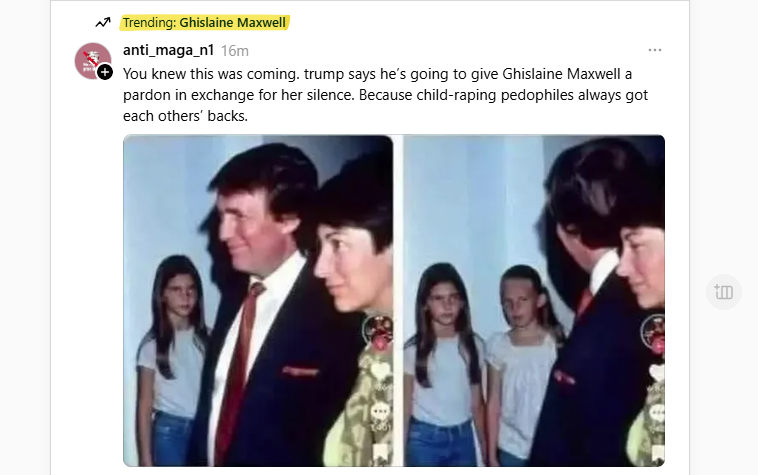
Task: Enlarge the right photo attachment
Action: 534,301
